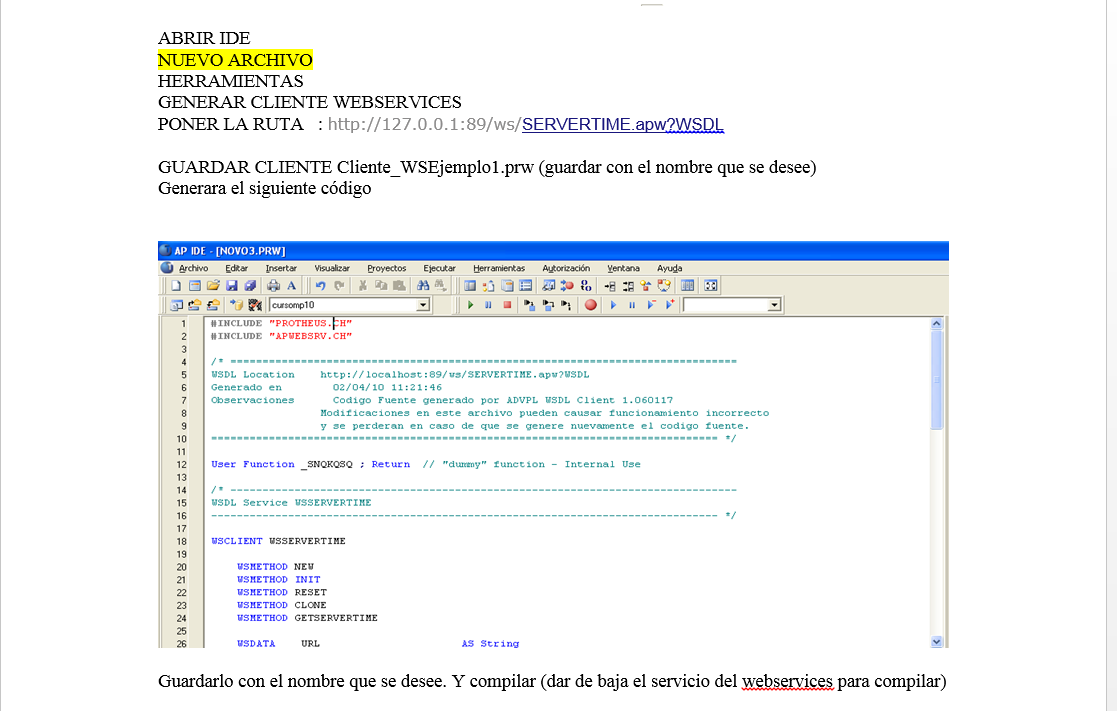Click the first step-into debug icon
The height and width of the screenshot is (711, 1117).
tap(529, 305)
